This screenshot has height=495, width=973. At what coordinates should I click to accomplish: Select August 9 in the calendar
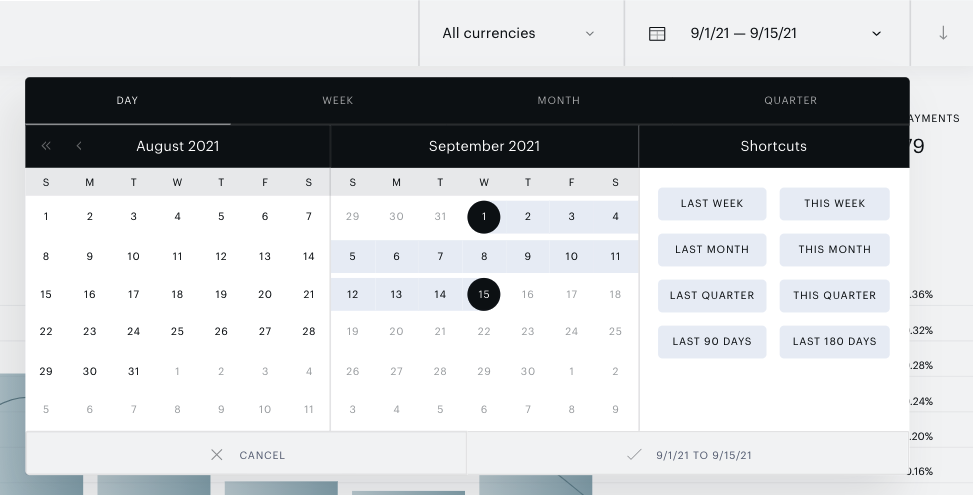(89, 256)
